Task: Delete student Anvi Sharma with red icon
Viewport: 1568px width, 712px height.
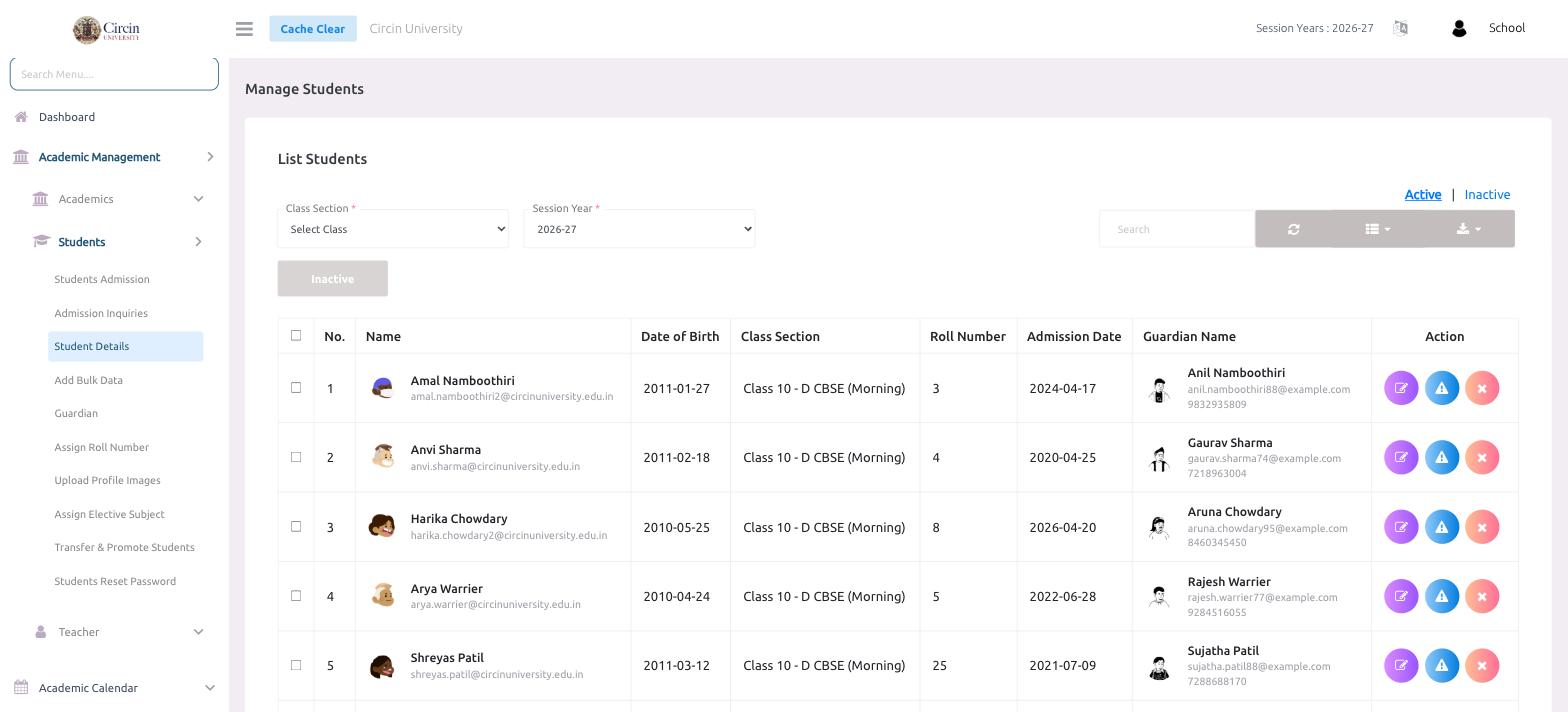Action: tap(1482, 457)
